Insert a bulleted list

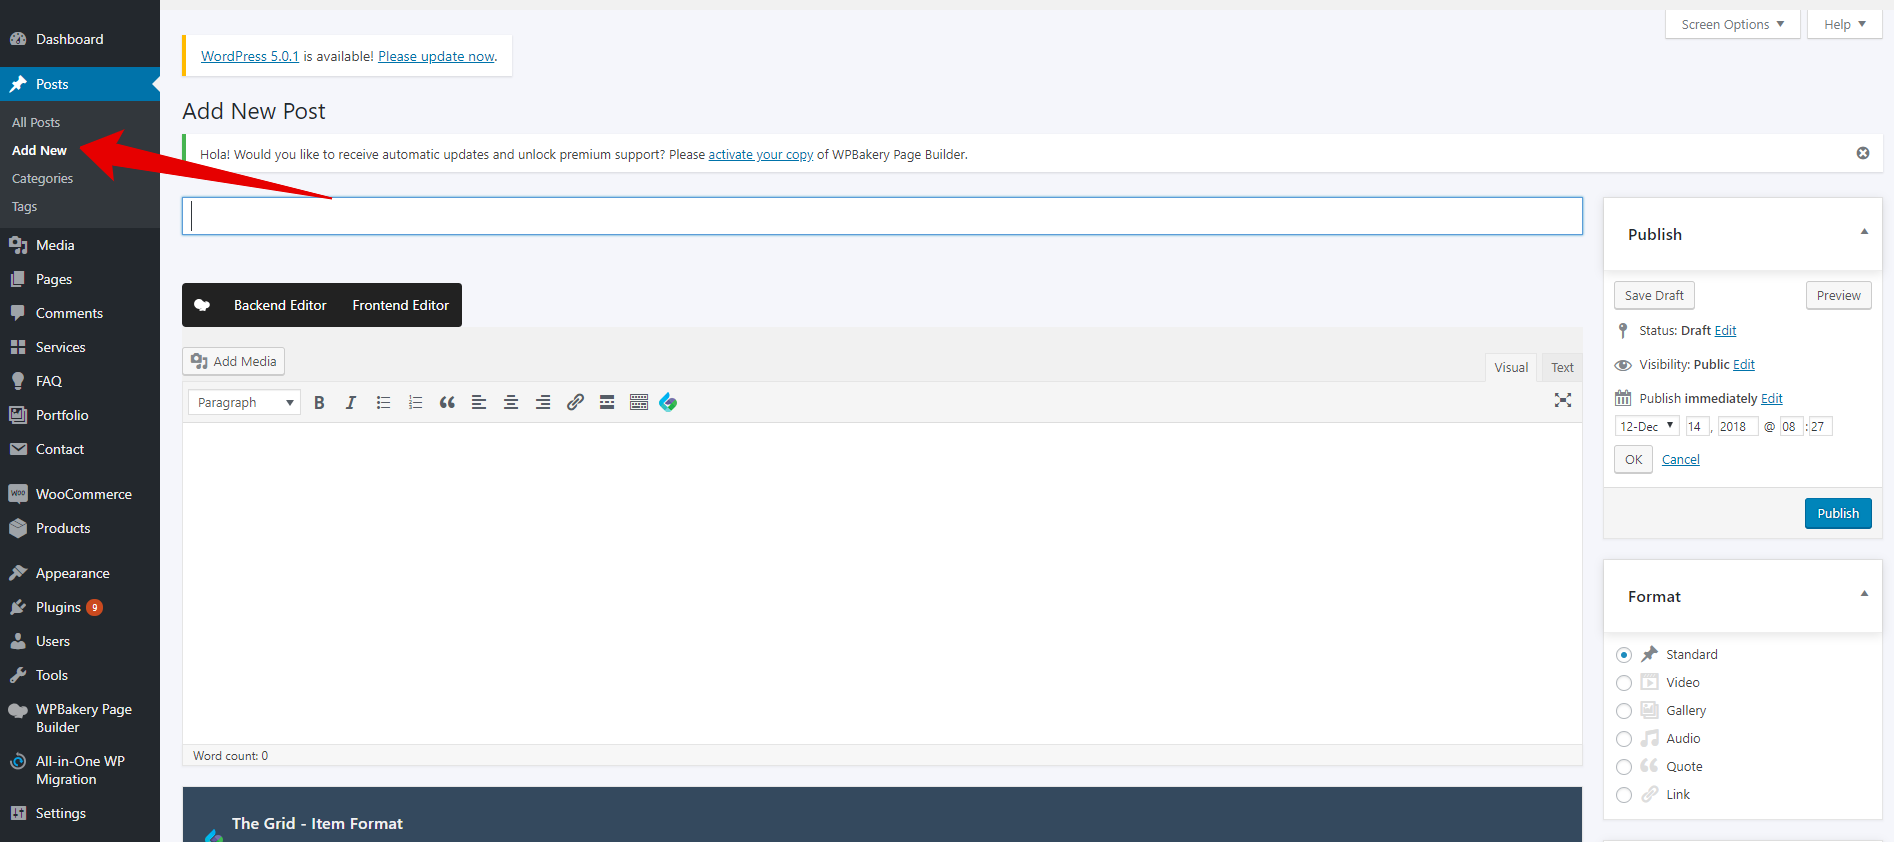(383, 402)
